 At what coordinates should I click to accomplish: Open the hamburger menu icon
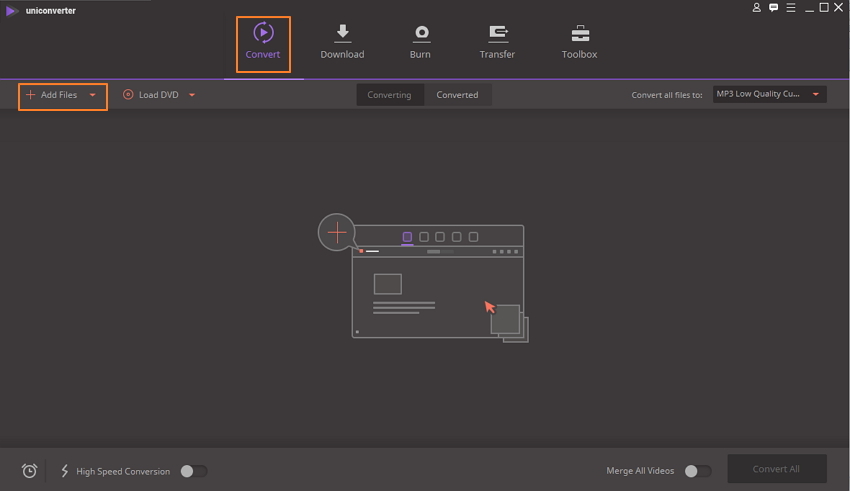click(791, 8)
